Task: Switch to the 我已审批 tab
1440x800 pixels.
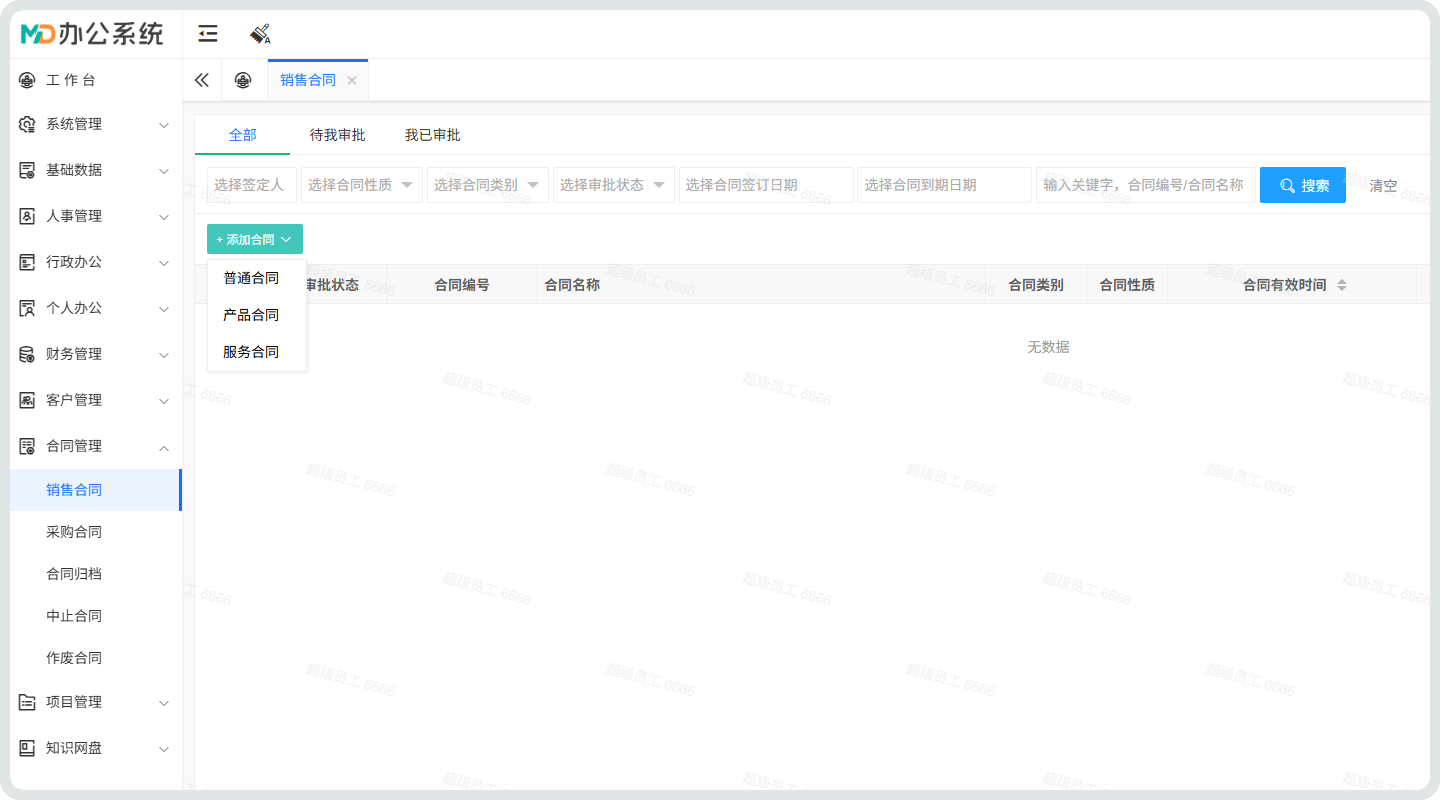Action: click(432, 135)
